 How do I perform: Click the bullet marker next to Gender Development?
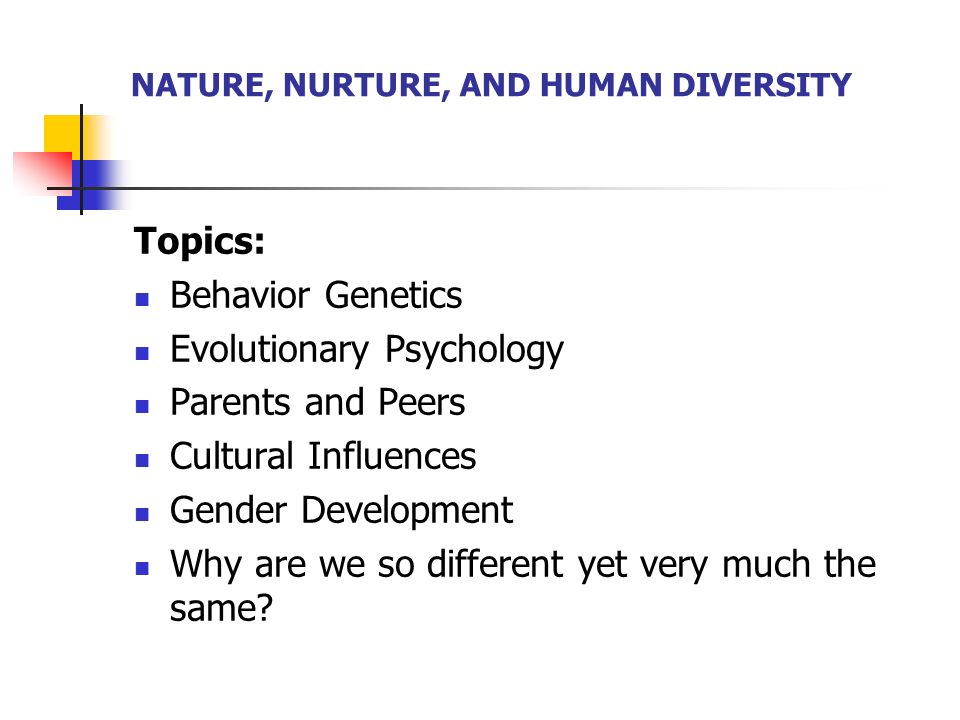[143, 514]
